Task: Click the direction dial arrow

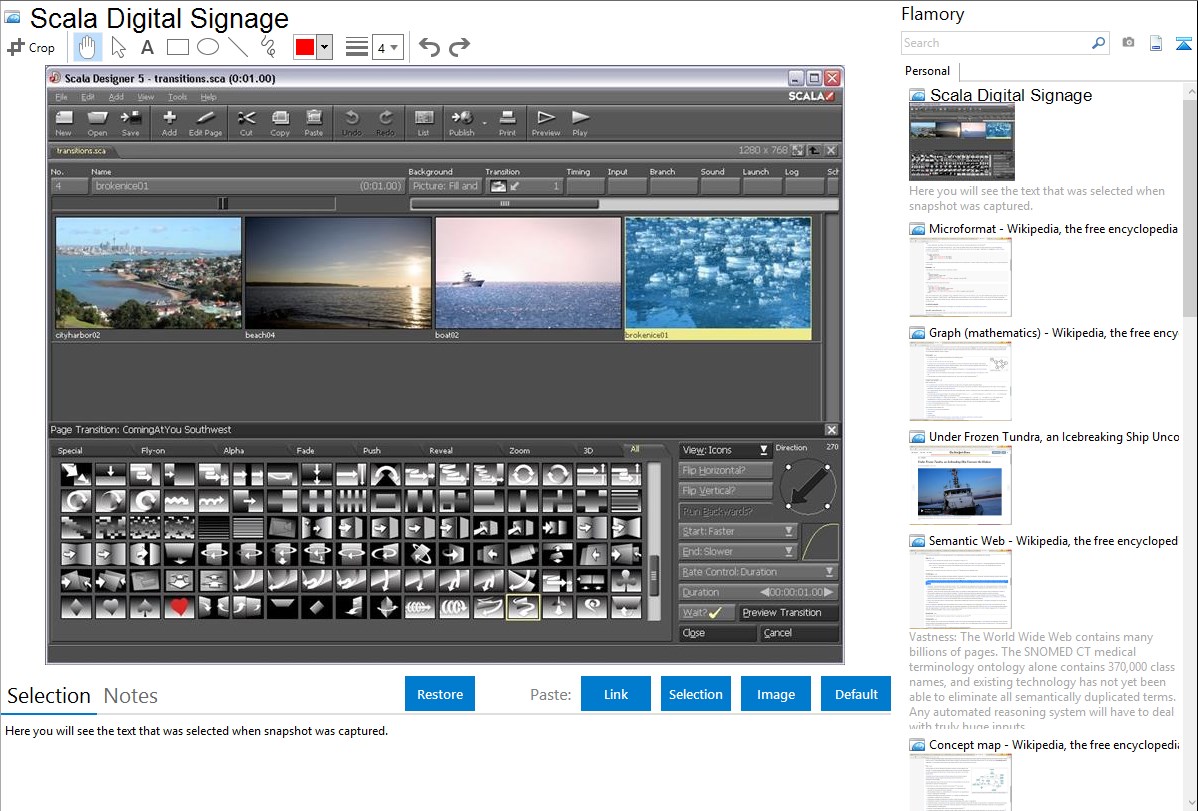Action: tap(808, 486)
